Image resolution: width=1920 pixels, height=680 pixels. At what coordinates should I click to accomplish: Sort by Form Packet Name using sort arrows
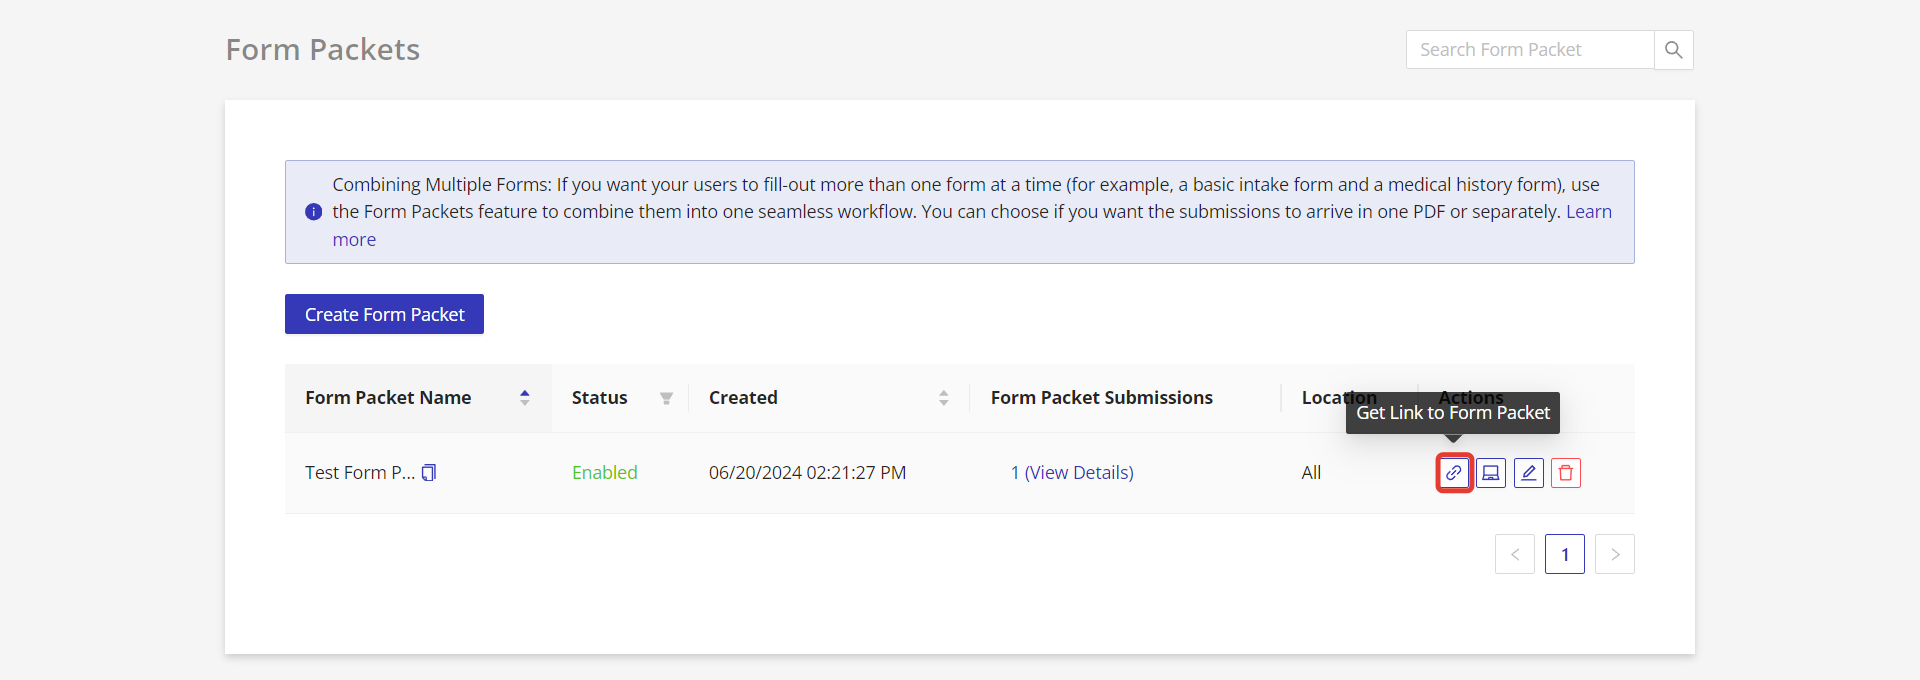tap(524, 398)
